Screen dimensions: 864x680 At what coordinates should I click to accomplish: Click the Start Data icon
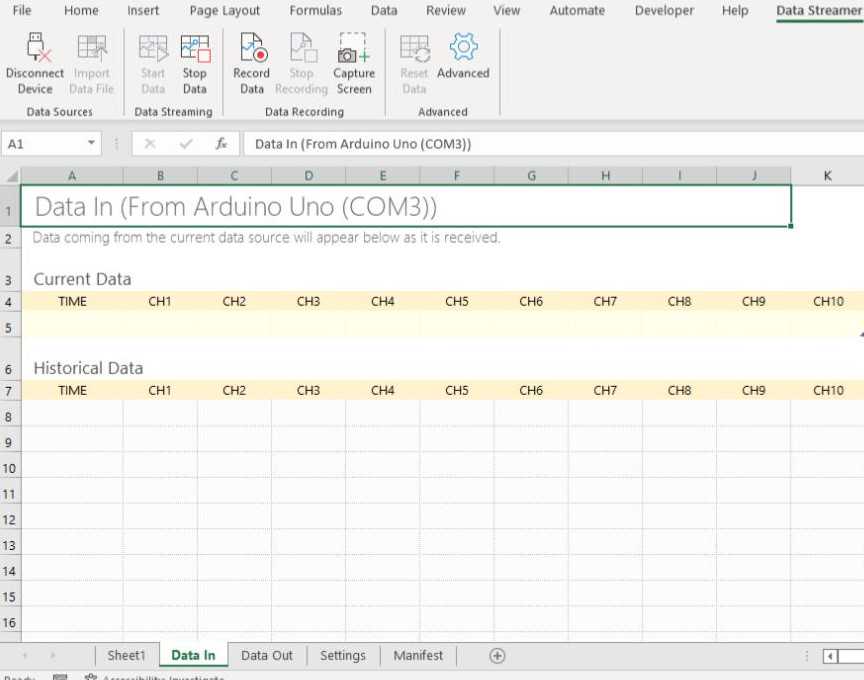(x=153, y=48)
